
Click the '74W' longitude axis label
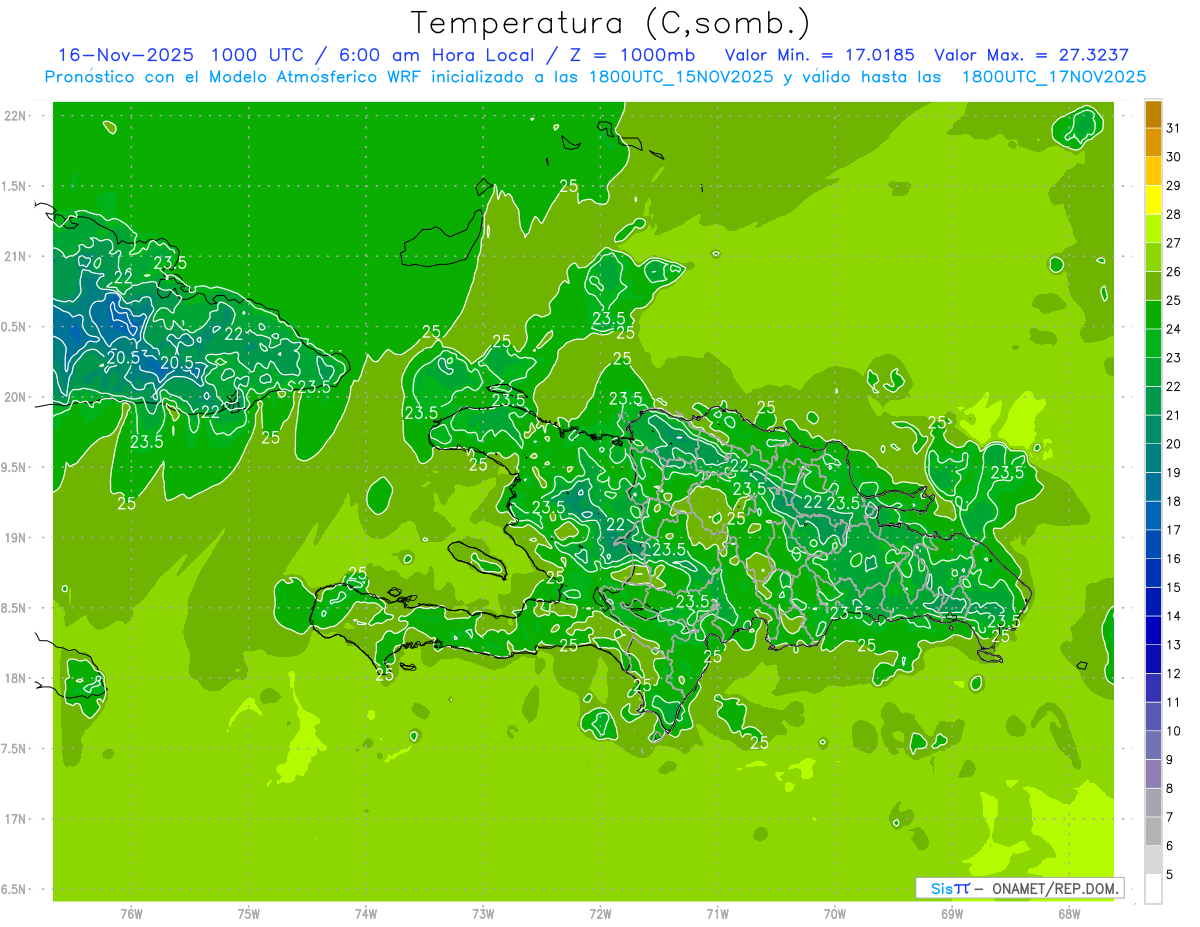click(366, 913)
